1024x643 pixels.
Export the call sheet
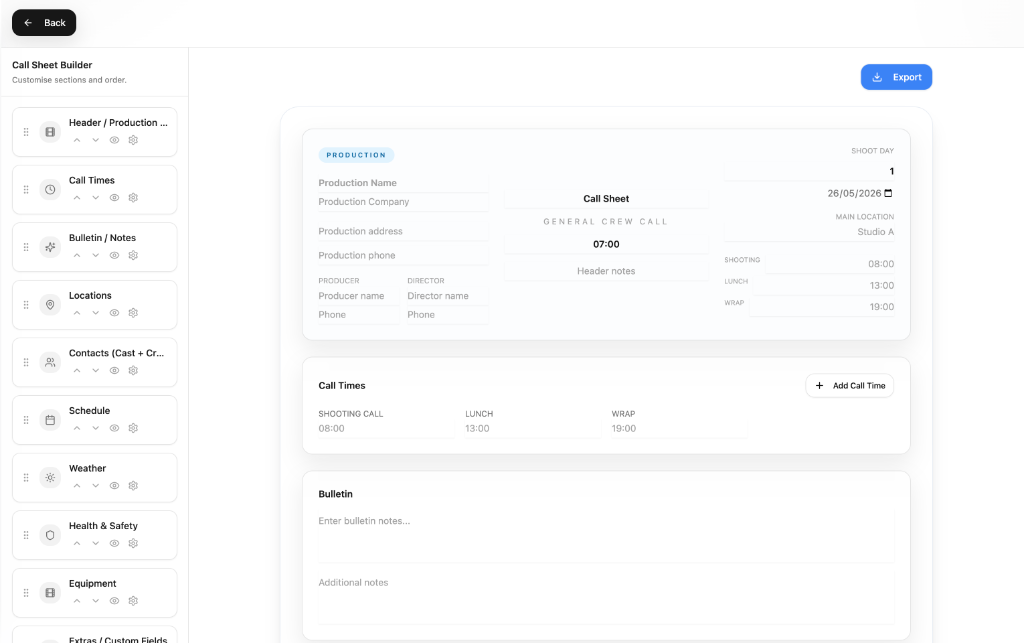(x=896, y=77)
